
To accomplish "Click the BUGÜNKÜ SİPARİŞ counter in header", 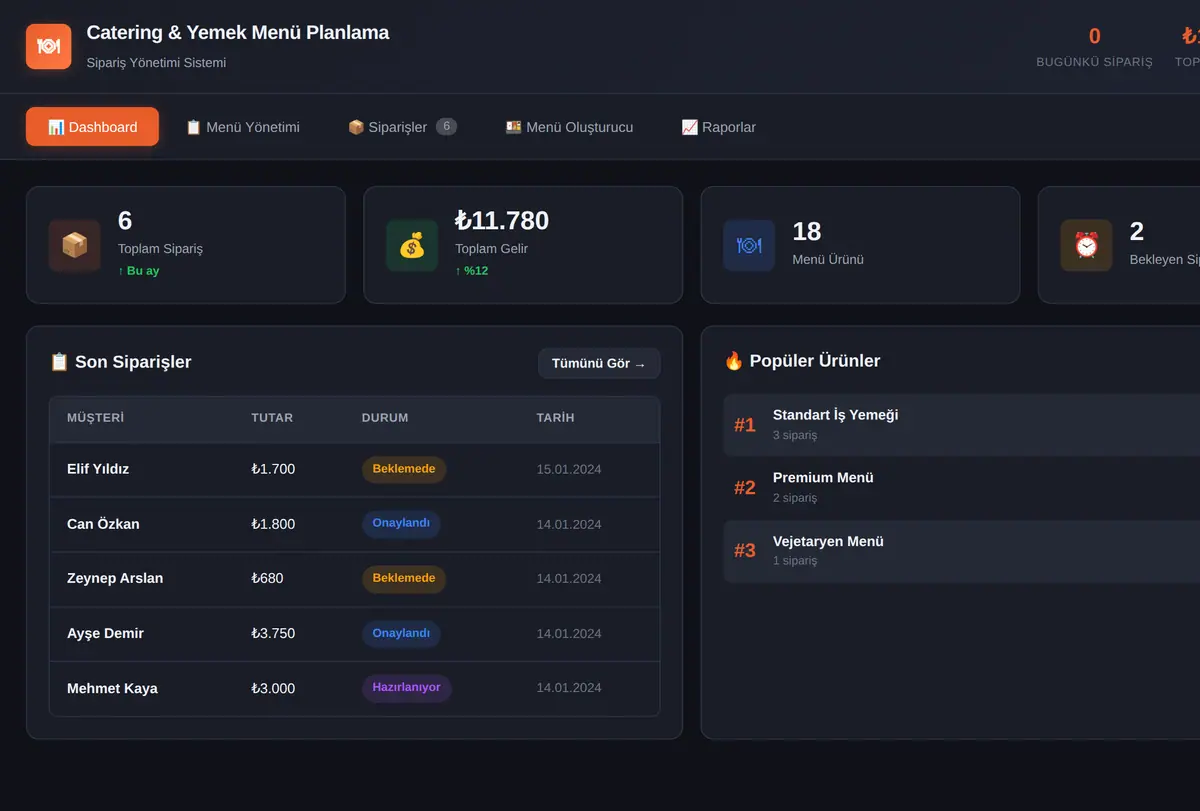I will click(x=1094, y=48).
